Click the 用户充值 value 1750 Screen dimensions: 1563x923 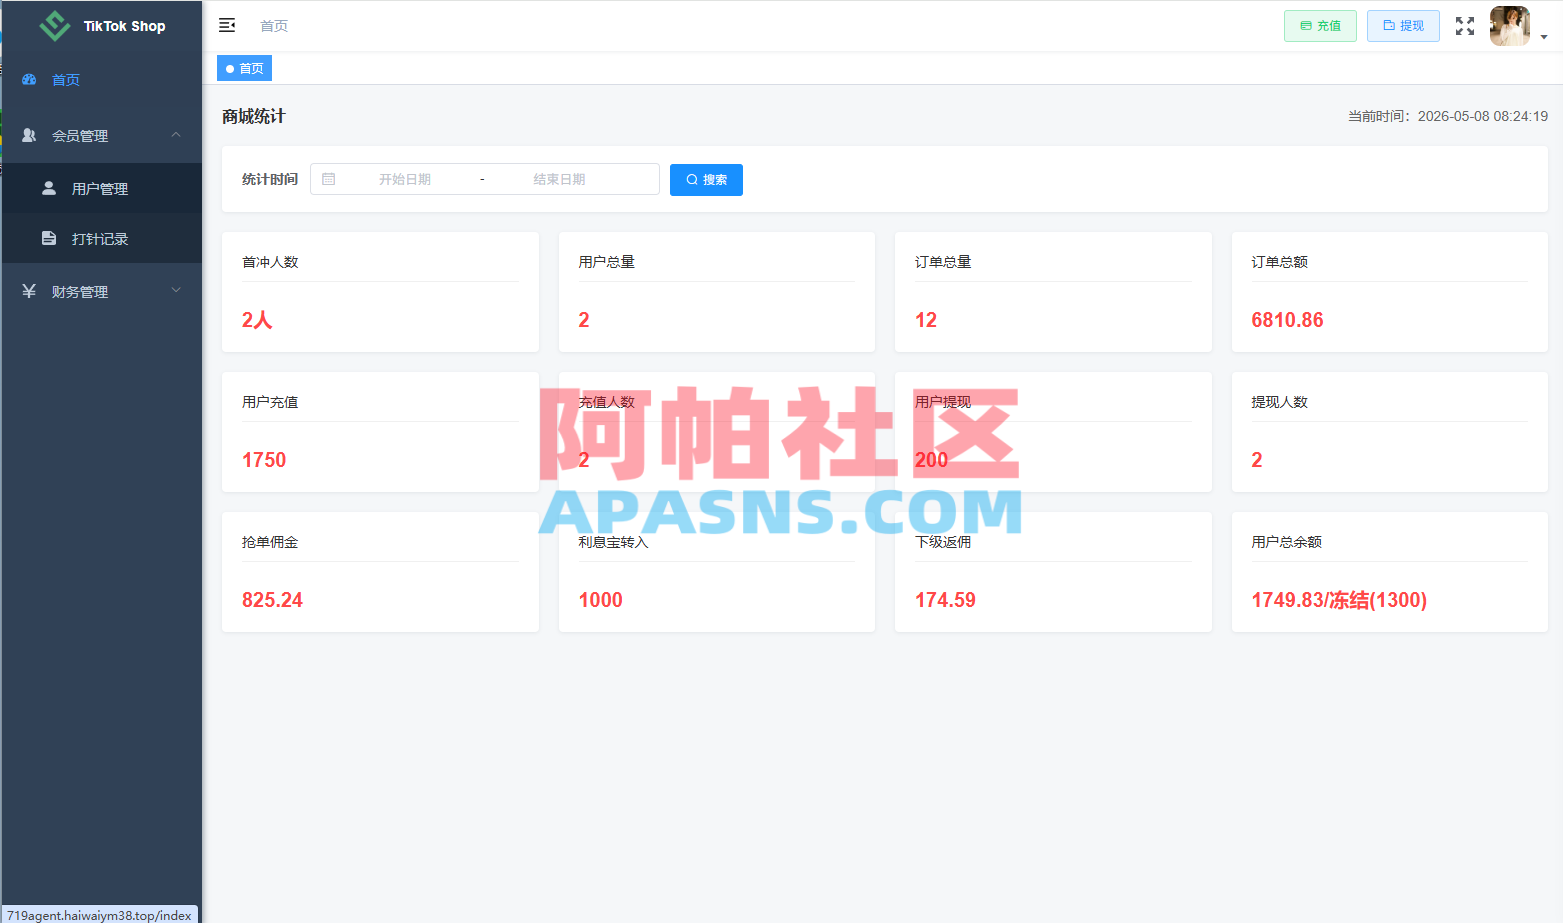point(264,460)
